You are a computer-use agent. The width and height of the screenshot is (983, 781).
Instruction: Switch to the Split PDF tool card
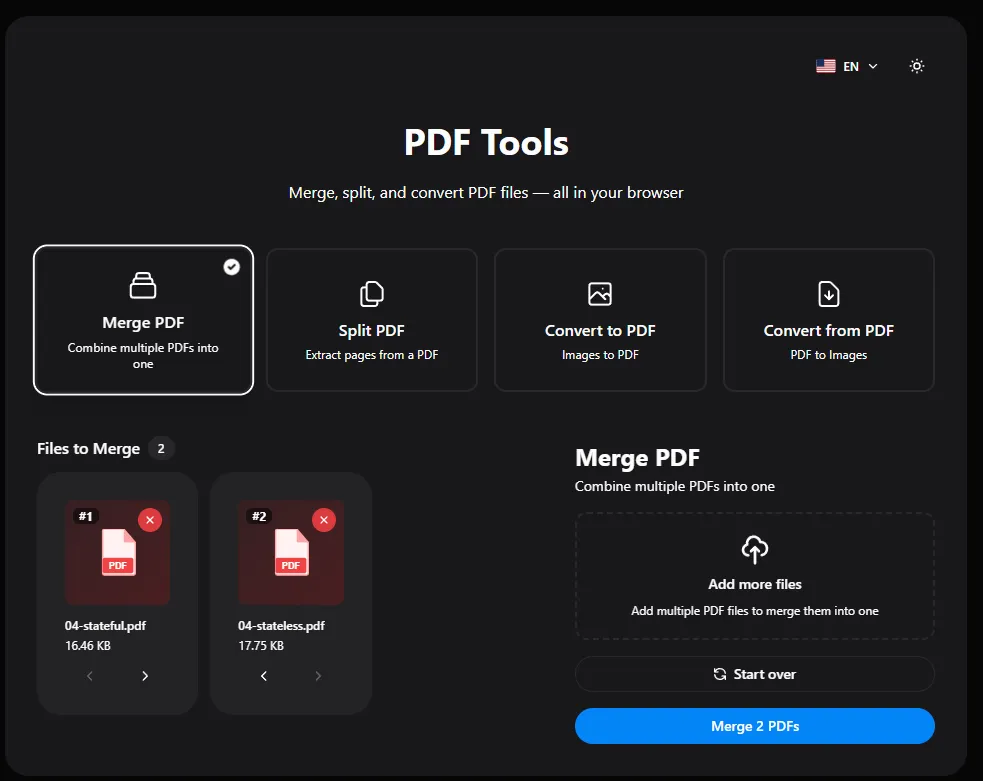pos(371,320)
